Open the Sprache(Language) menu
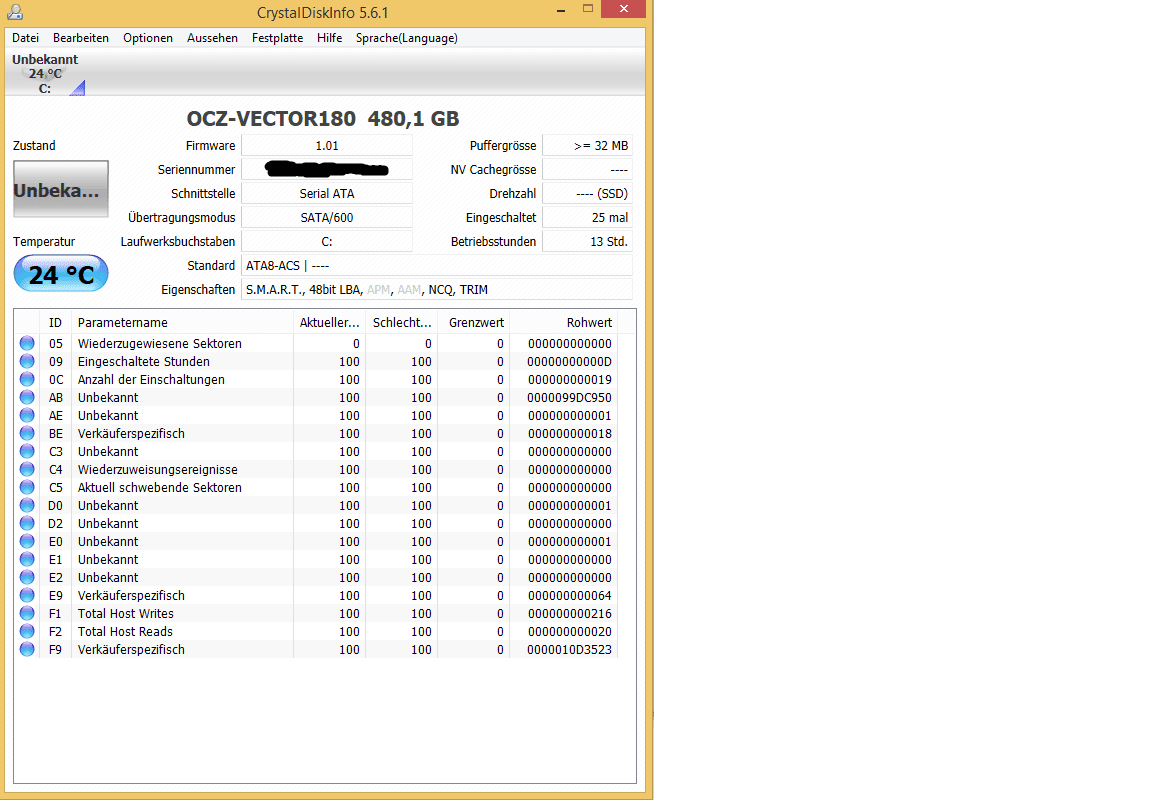 [x=406, y=38]
